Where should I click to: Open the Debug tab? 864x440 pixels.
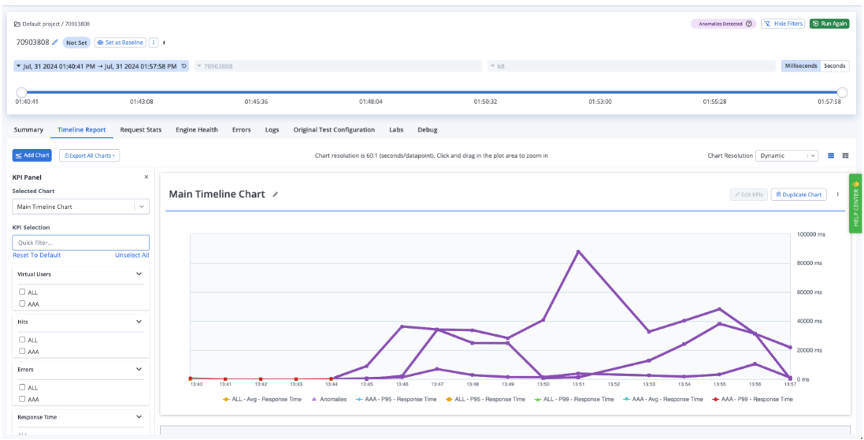428,130
